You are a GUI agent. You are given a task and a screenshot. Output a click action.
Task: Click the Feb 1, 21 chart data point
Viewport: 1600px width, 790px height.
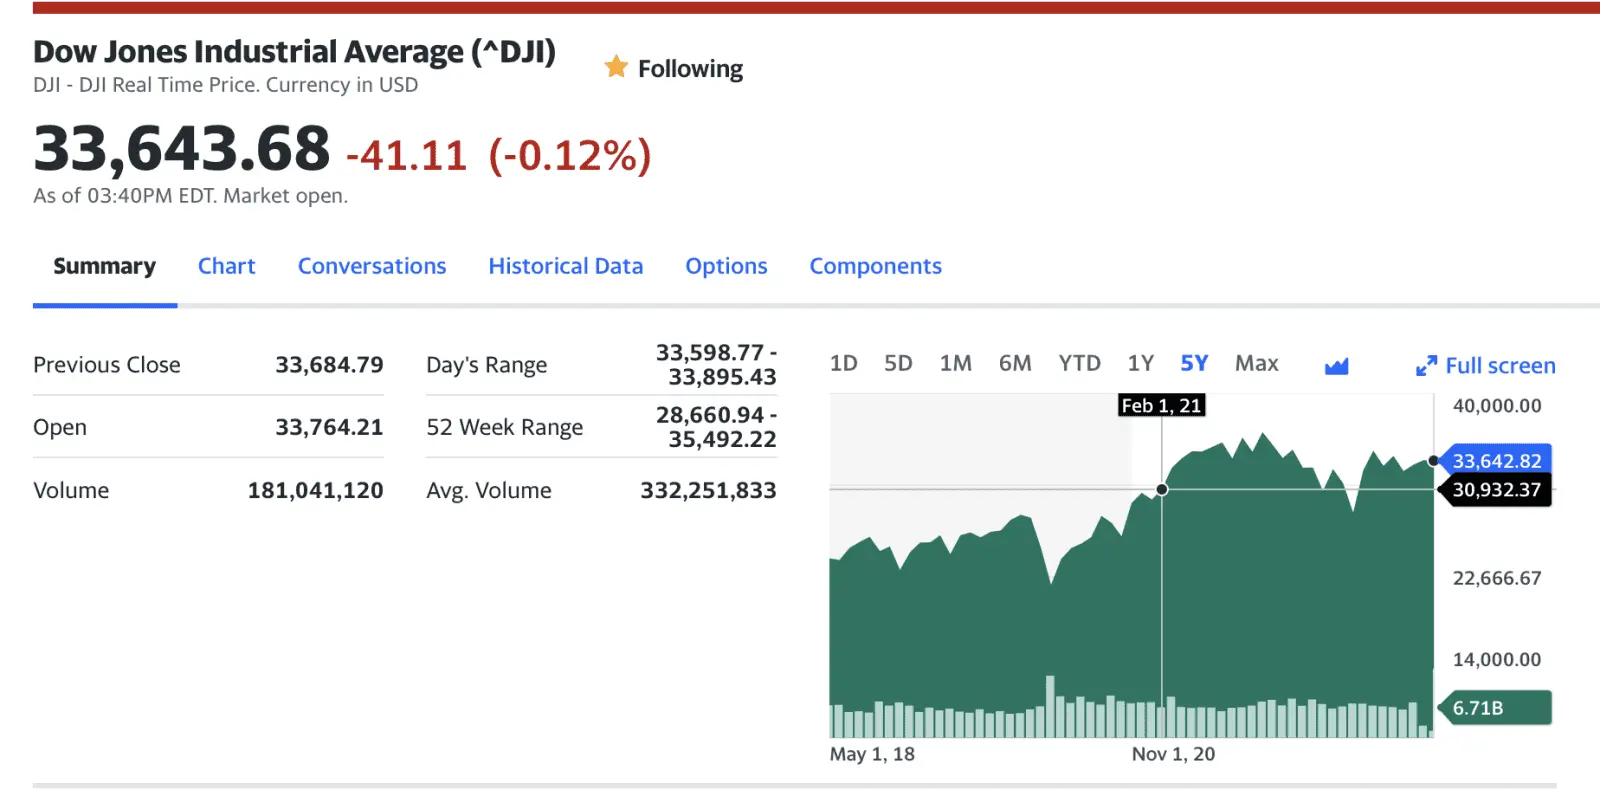(x=1161, y=490)
